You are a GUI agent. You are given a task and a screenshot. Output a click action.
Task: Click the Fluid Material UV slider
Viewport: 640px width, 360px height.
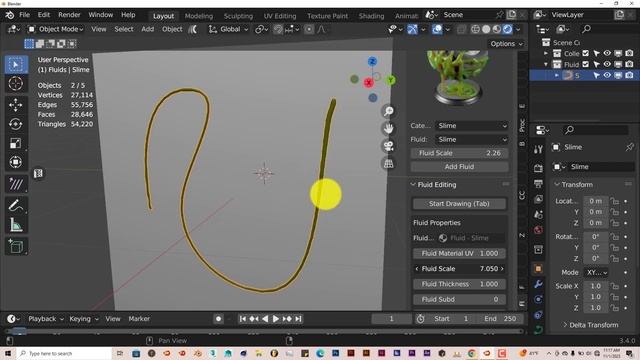pyautogui.click(x=459, y=253)
